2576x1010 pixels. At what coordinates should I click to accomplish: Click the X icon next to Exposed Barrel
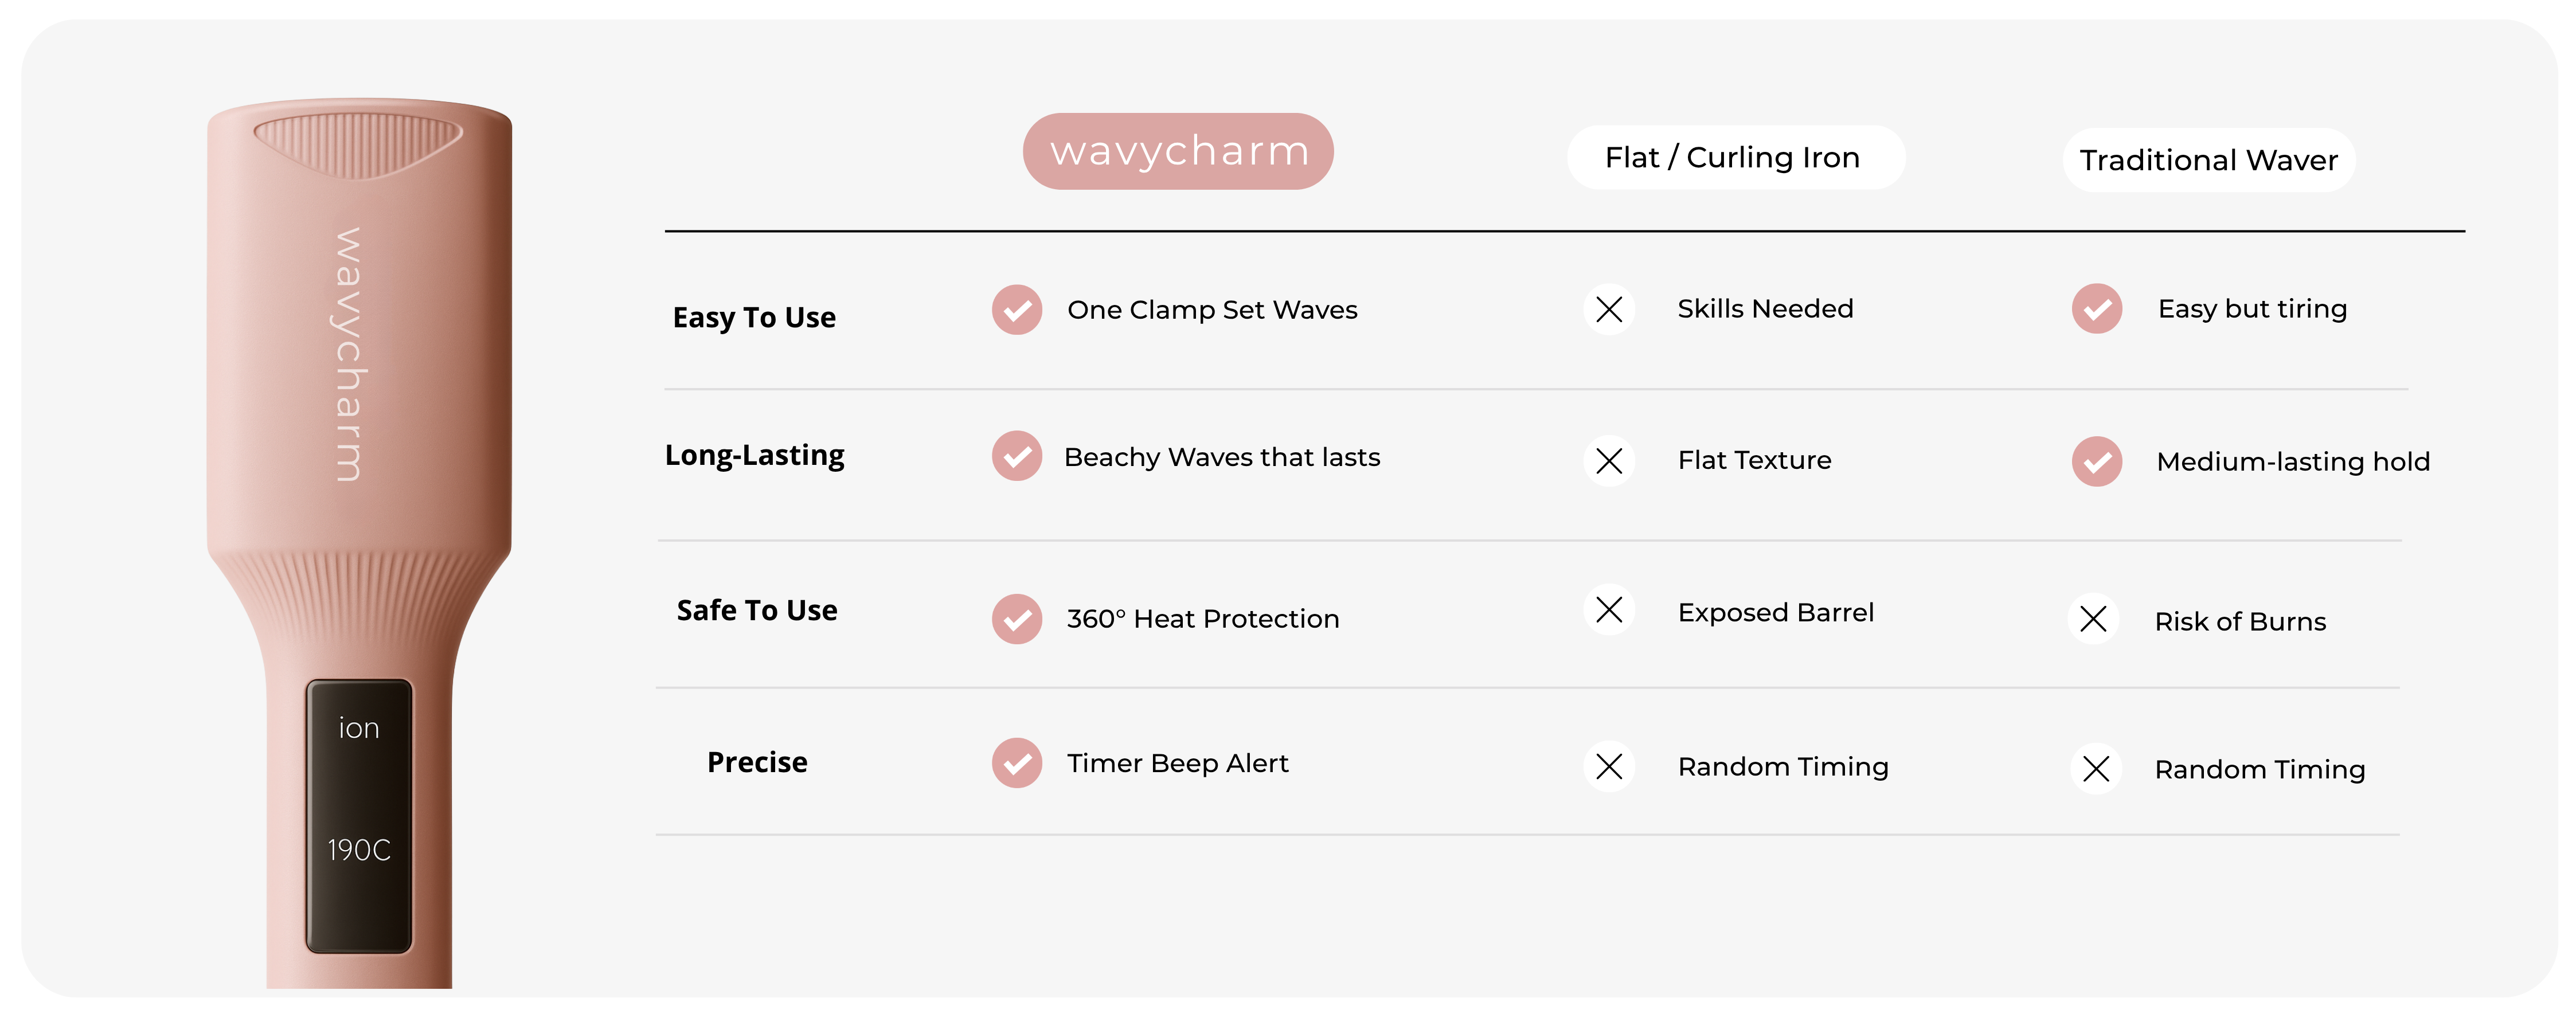pos(1609,610)
